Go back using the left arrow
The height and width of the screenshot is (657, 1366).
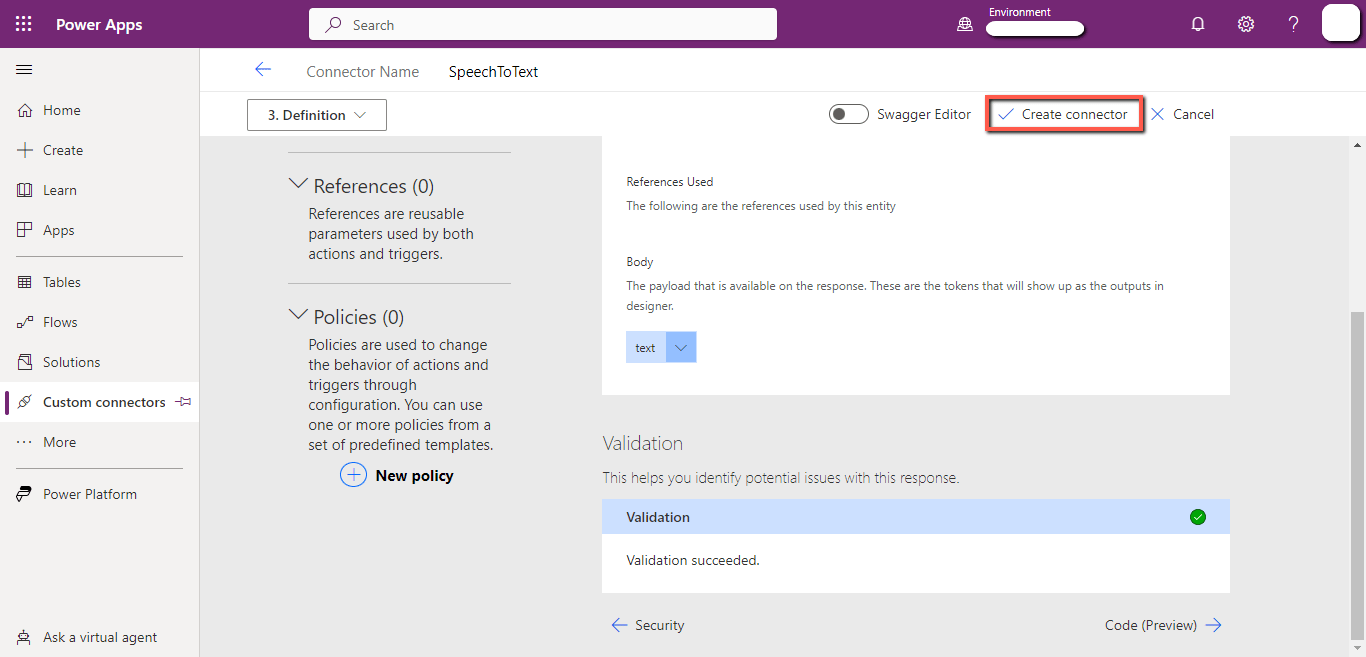click(x=263, y=69)
